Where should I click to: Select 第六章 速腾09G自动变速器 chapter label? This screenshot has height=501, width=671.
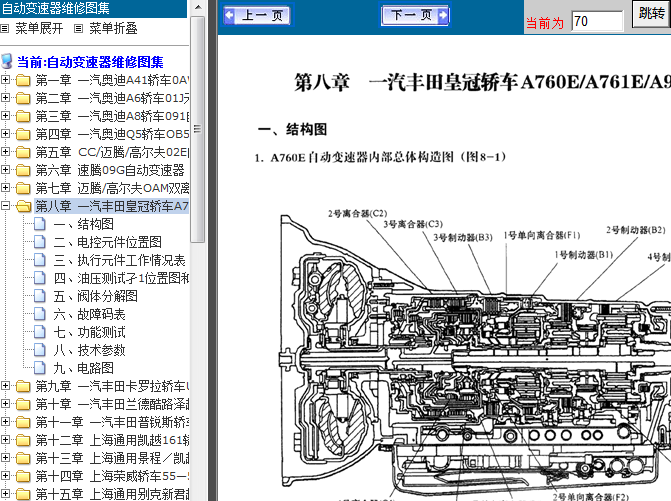(110, 170)
